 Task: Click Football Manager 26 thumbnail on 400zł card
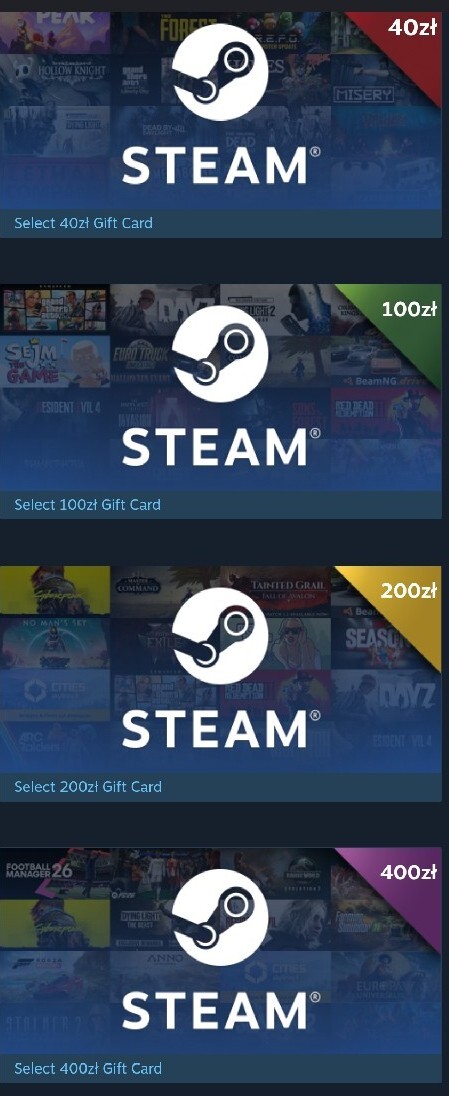click(55, 872)
